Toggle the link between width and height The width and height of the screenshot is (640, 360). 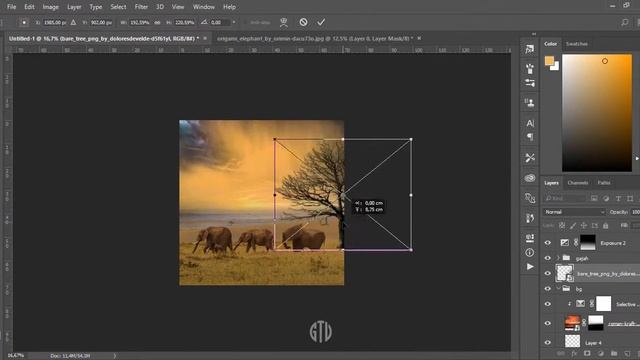coord(157,22)
